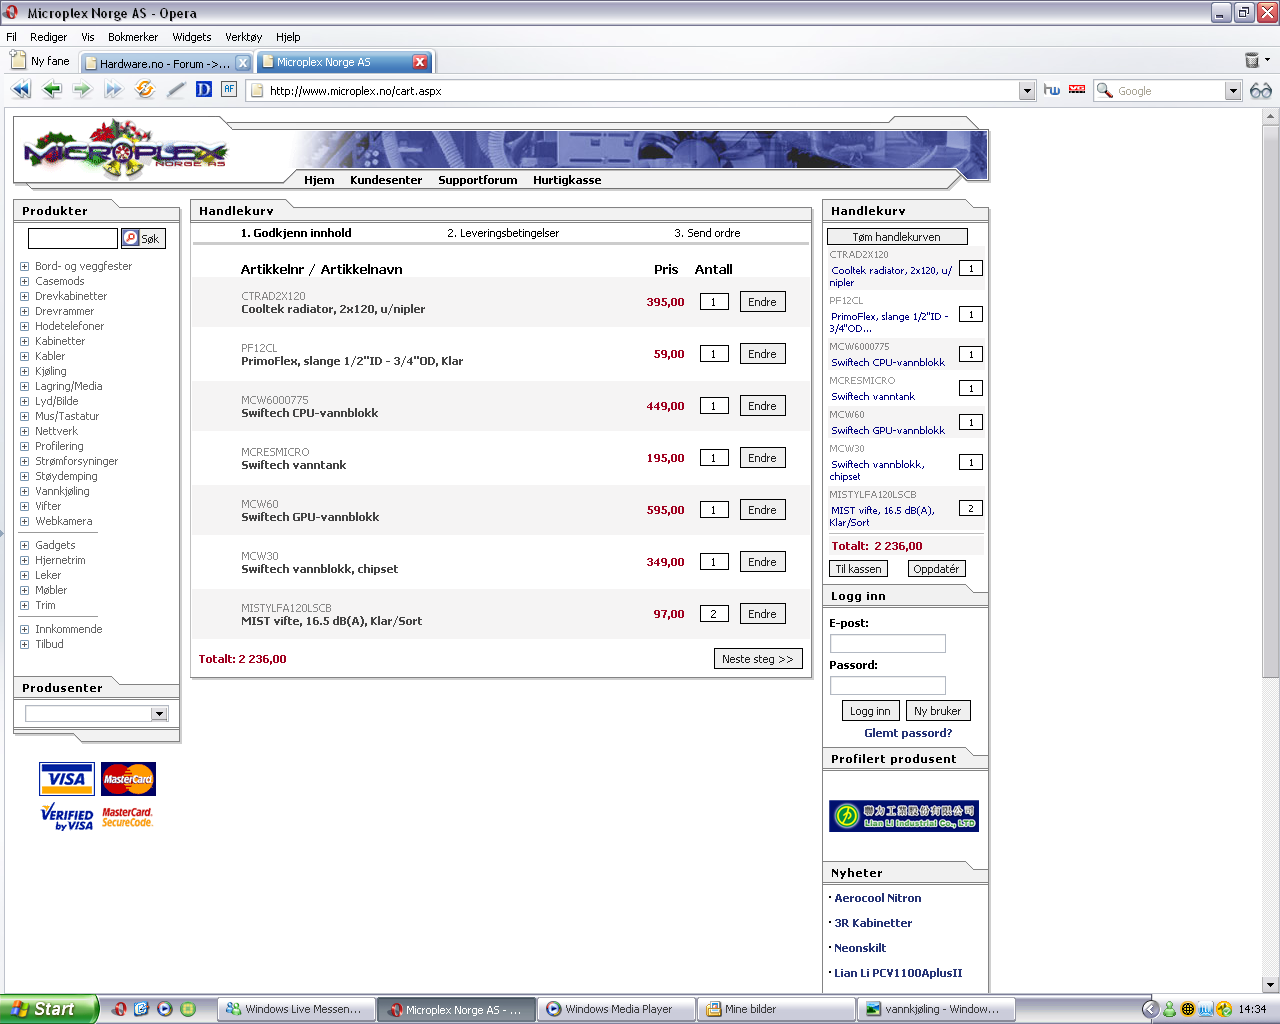Click the hw icon next to address bar

click(x=1052, y=90)
